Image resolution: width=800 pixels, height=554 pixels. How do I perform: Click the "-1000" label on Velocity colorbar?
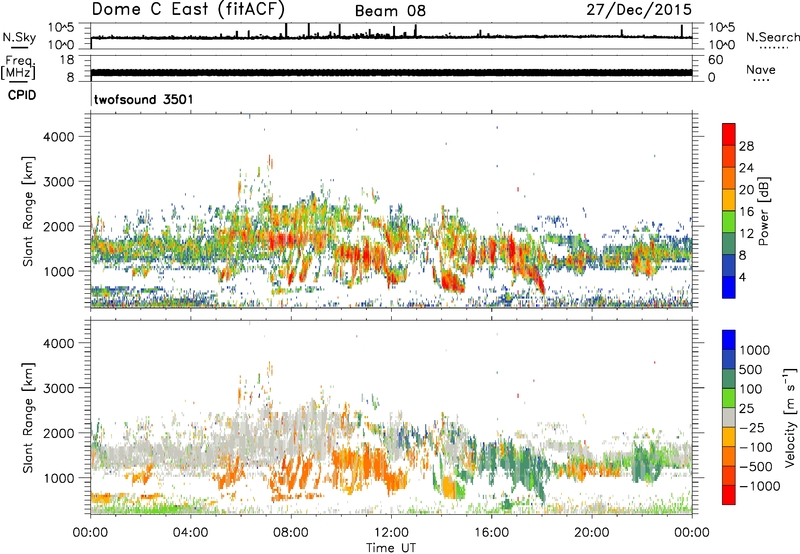click(x=760, y=486)
